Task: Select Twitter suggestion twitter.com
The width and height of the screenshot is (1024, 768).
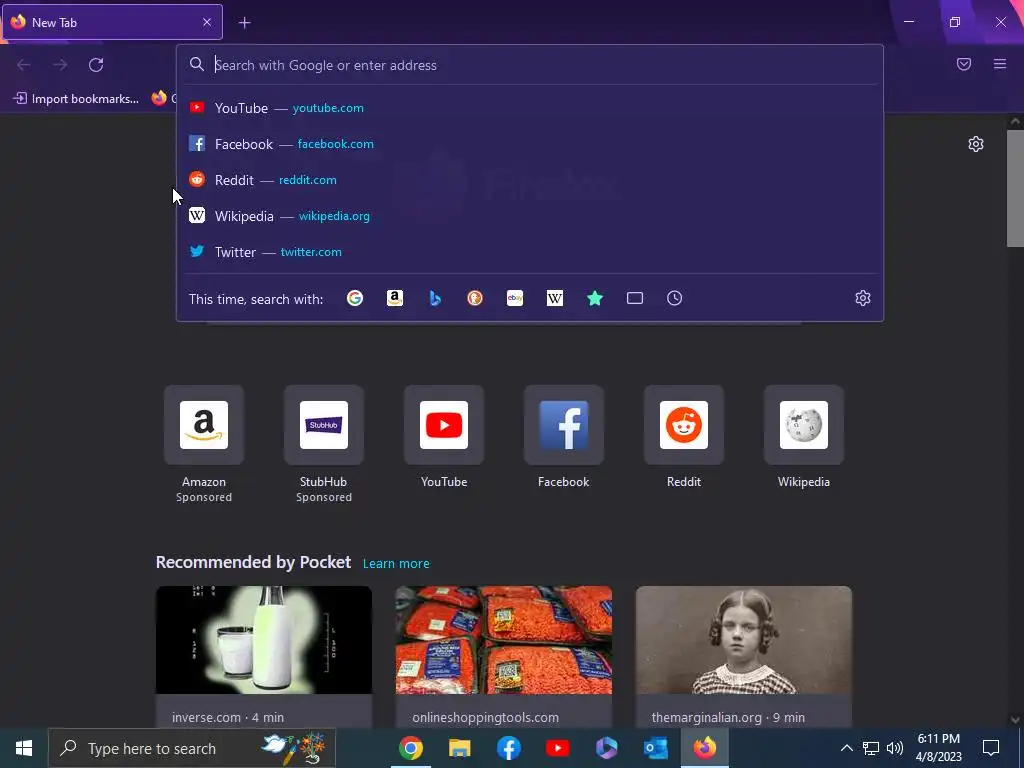Action: pyautogui.click(x=530, y=251)
